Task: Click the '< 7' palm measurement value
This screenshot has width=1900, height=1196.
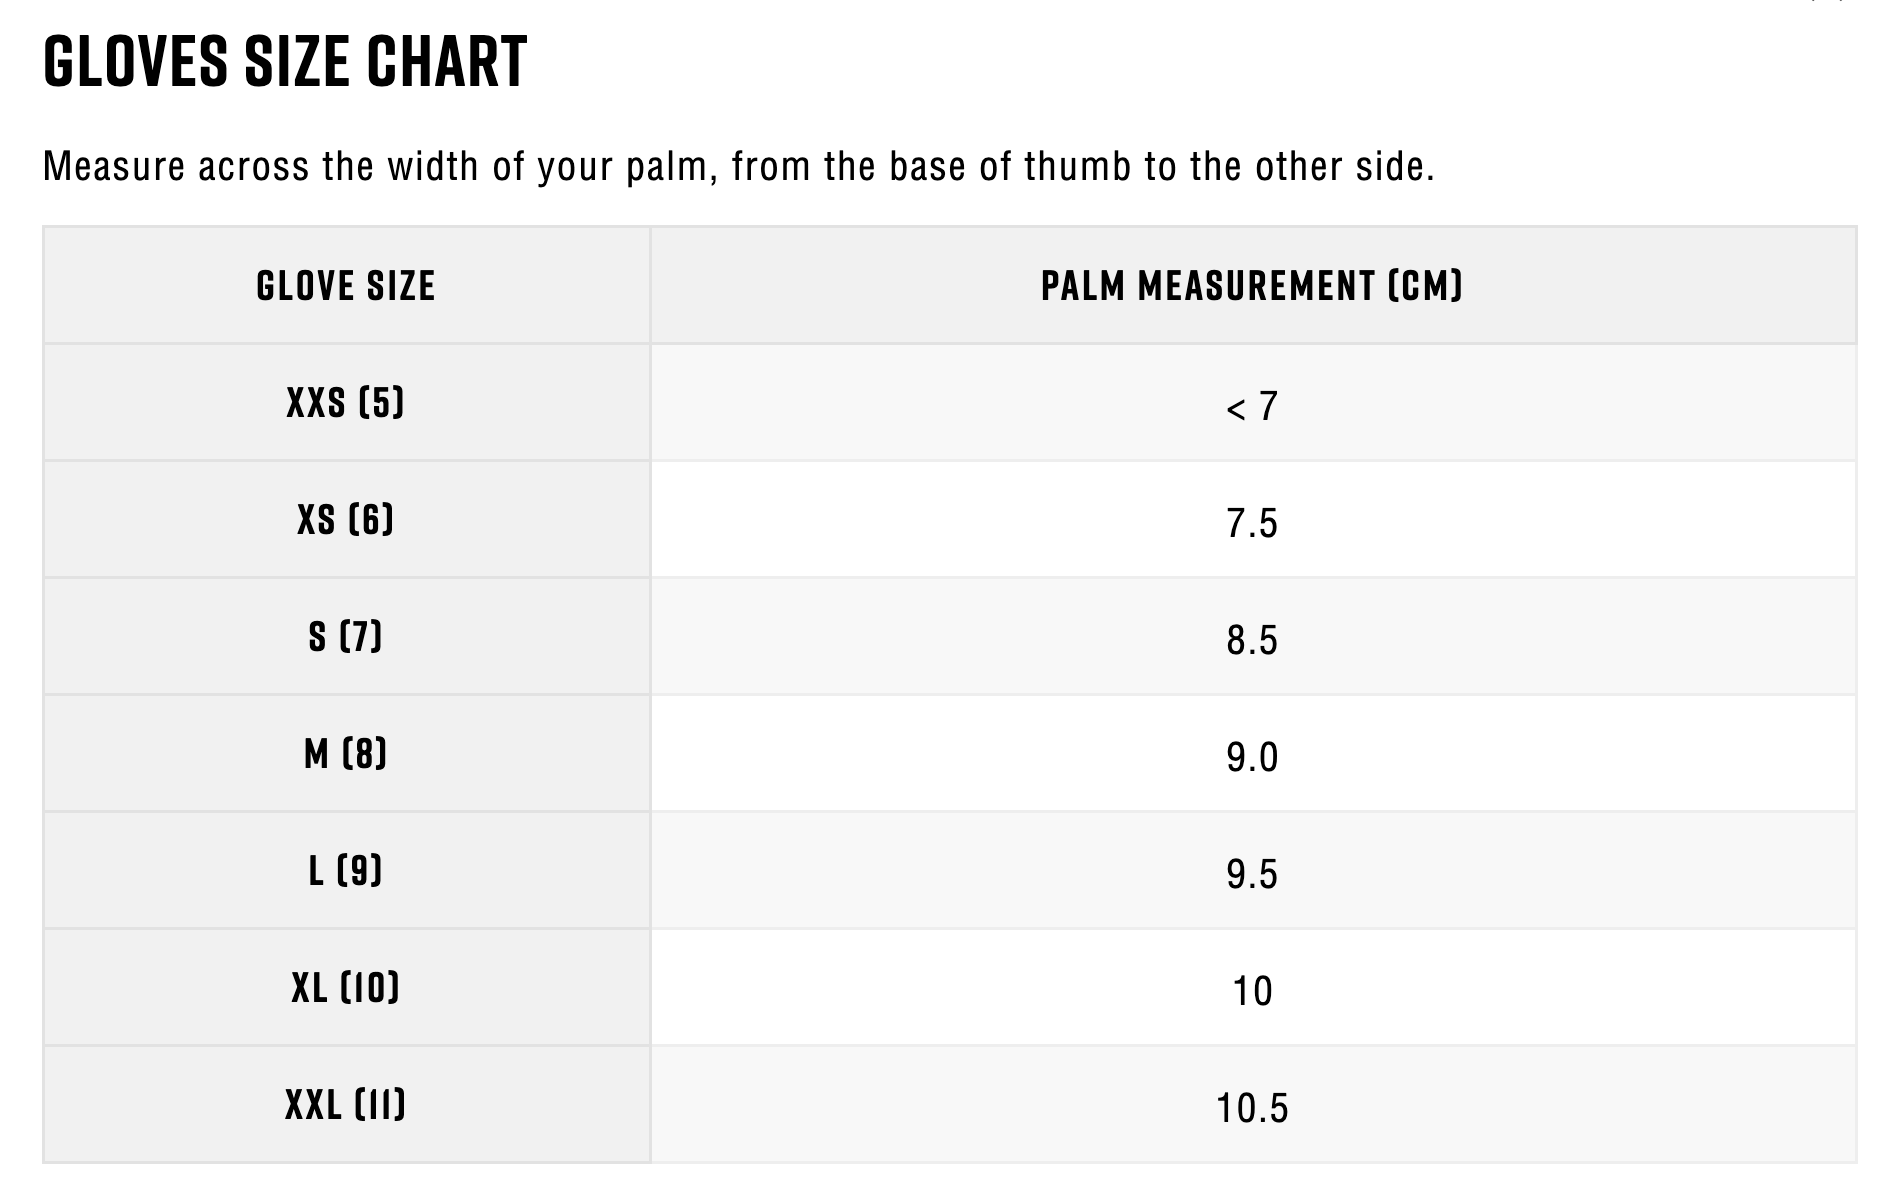Action: coord(1252,407)
